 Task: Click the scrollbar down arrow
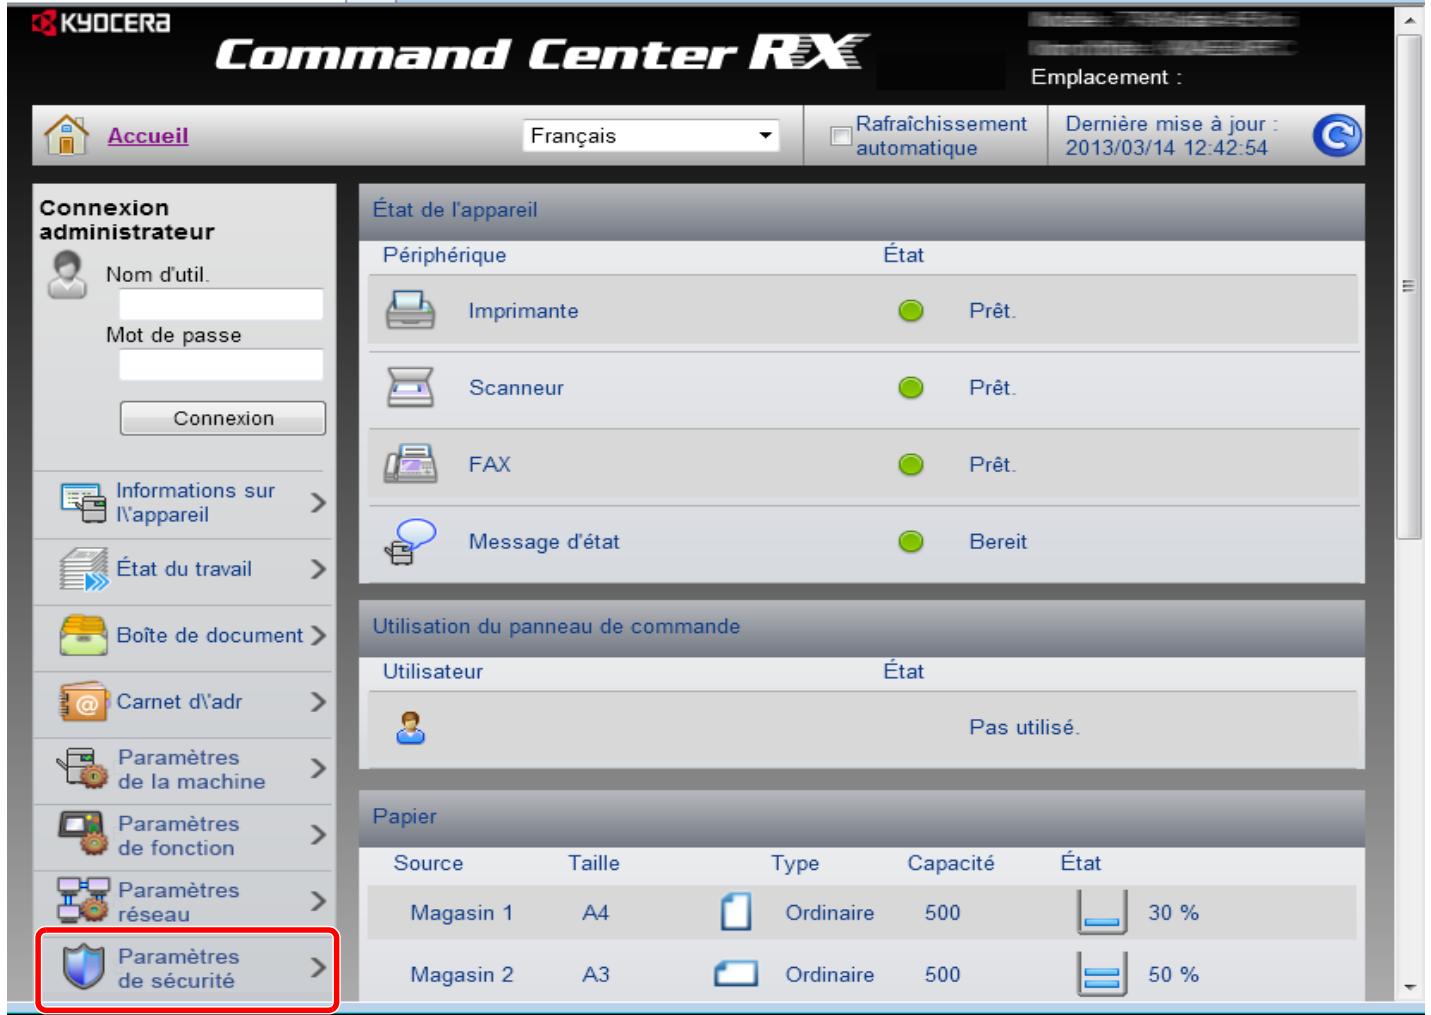pos(1409,987)
